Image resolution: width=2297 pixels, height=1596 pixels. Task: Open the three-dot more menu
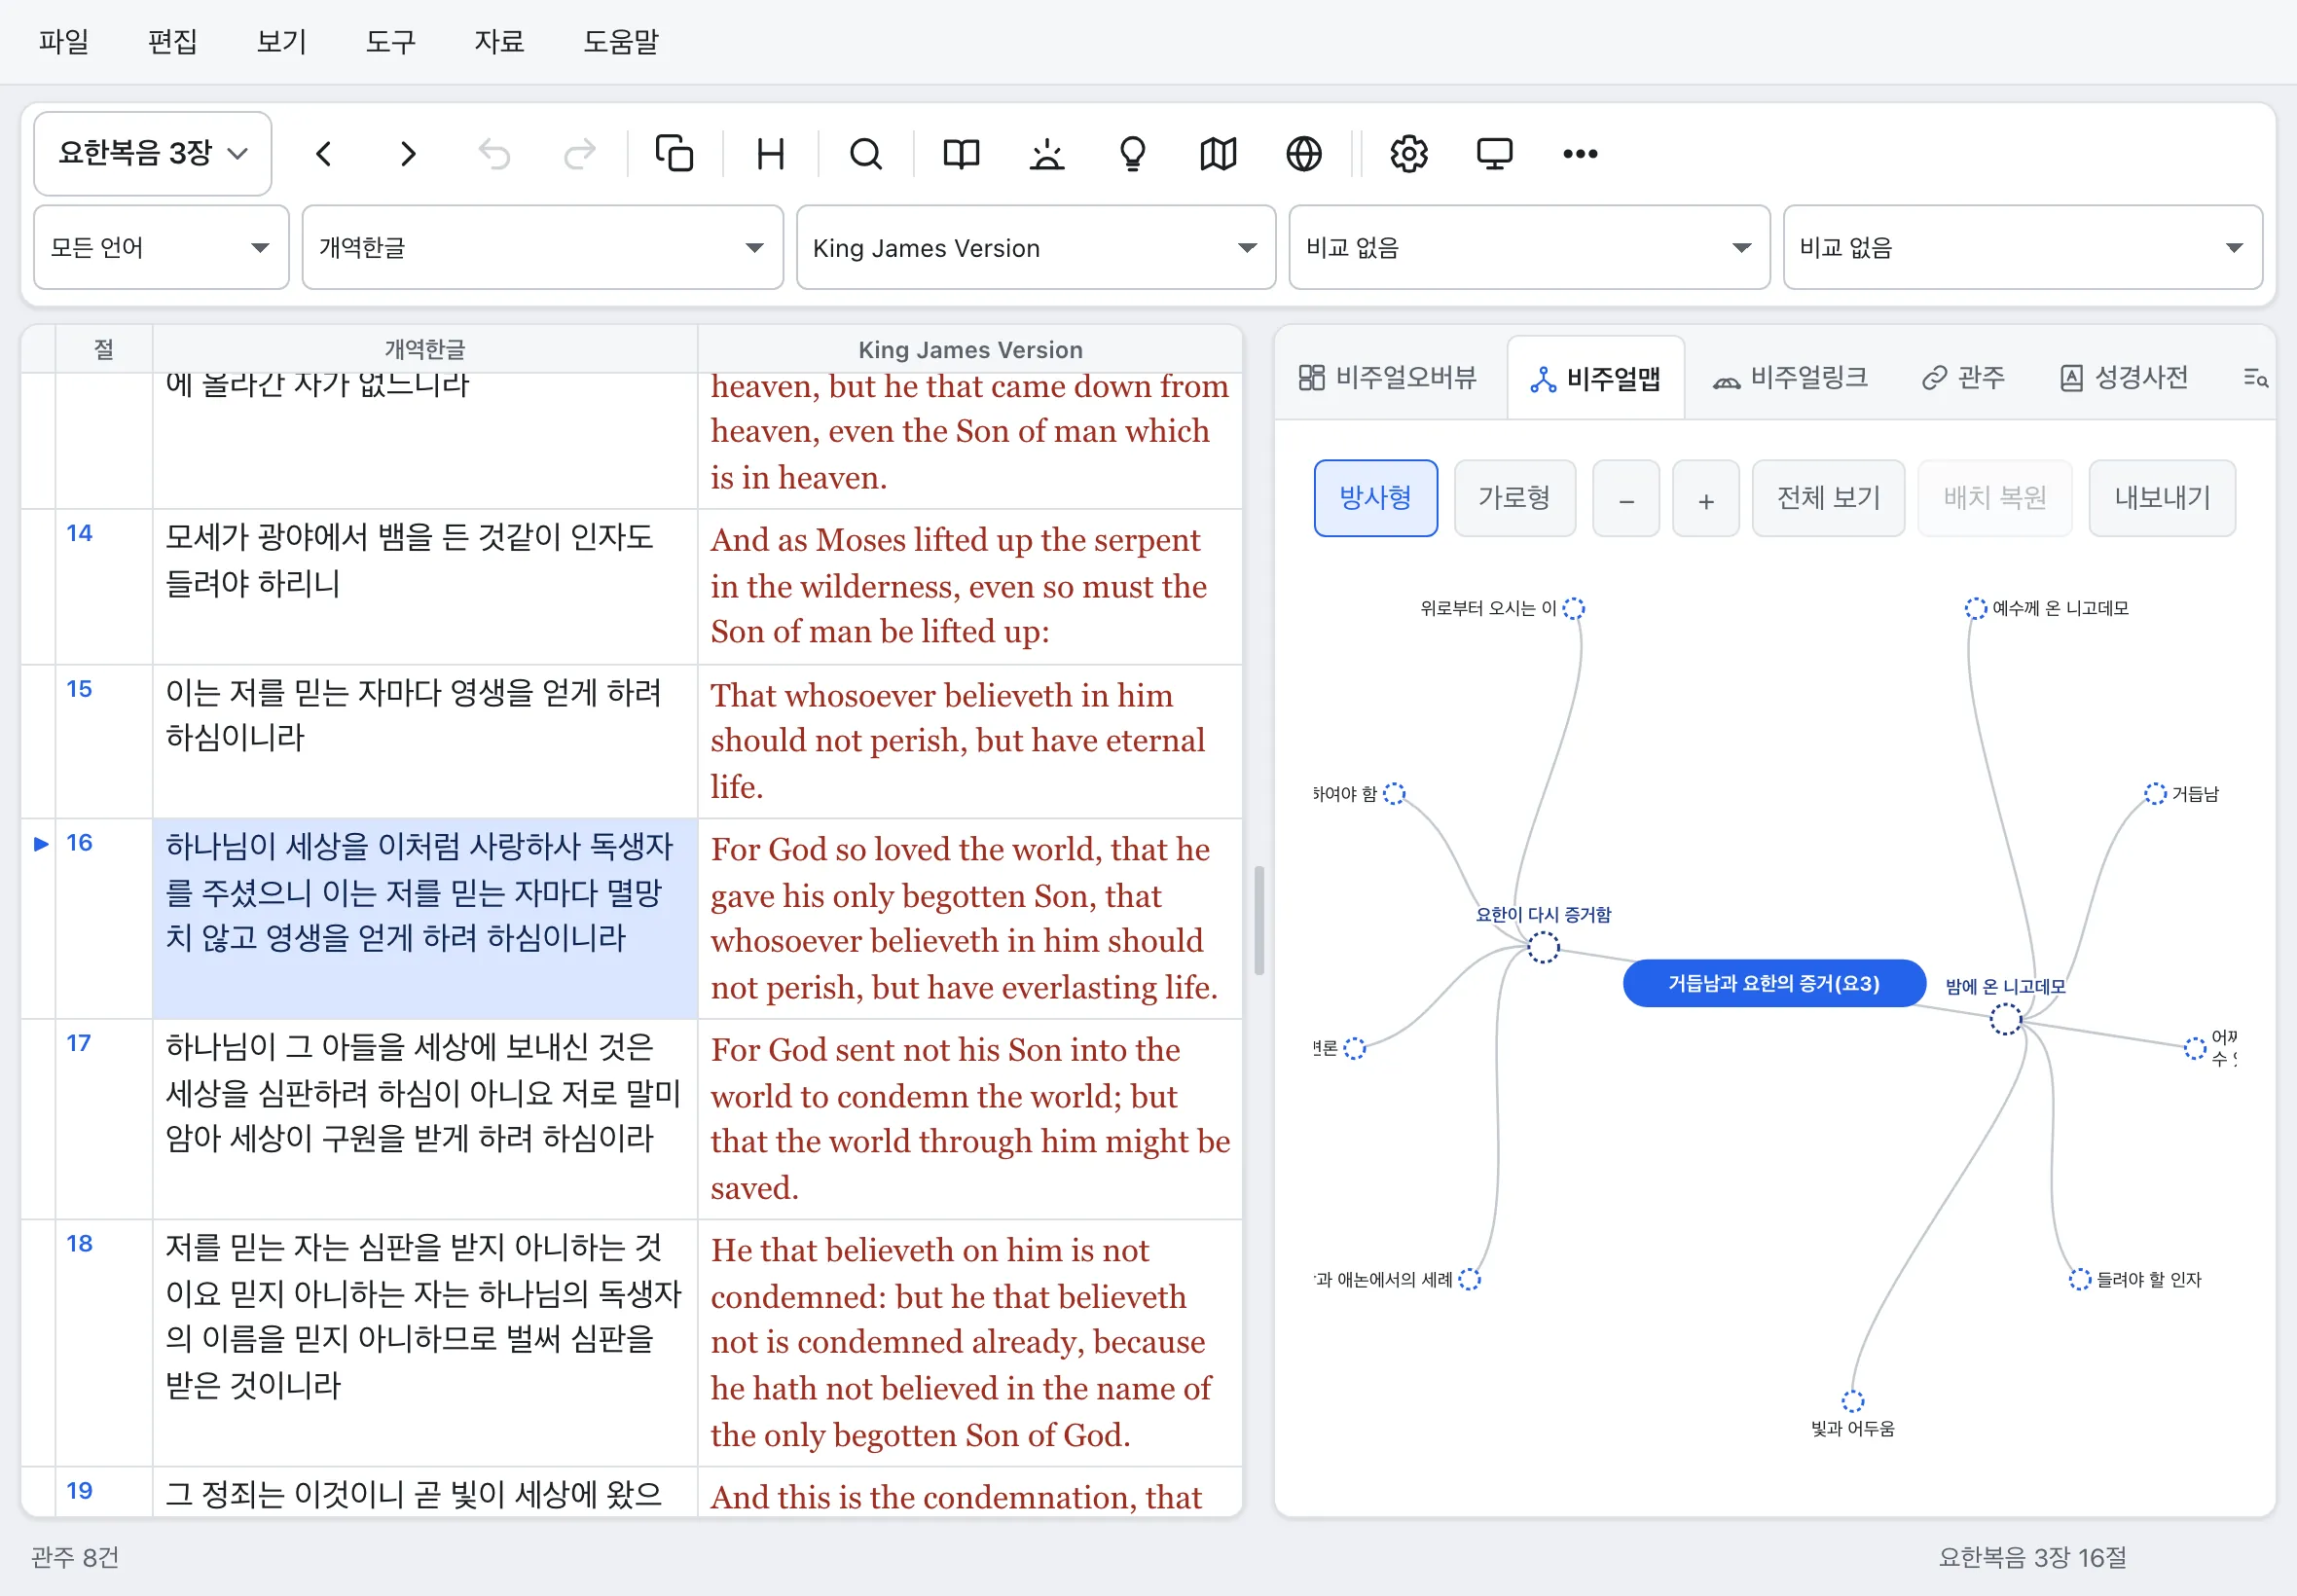point(1580,154)
